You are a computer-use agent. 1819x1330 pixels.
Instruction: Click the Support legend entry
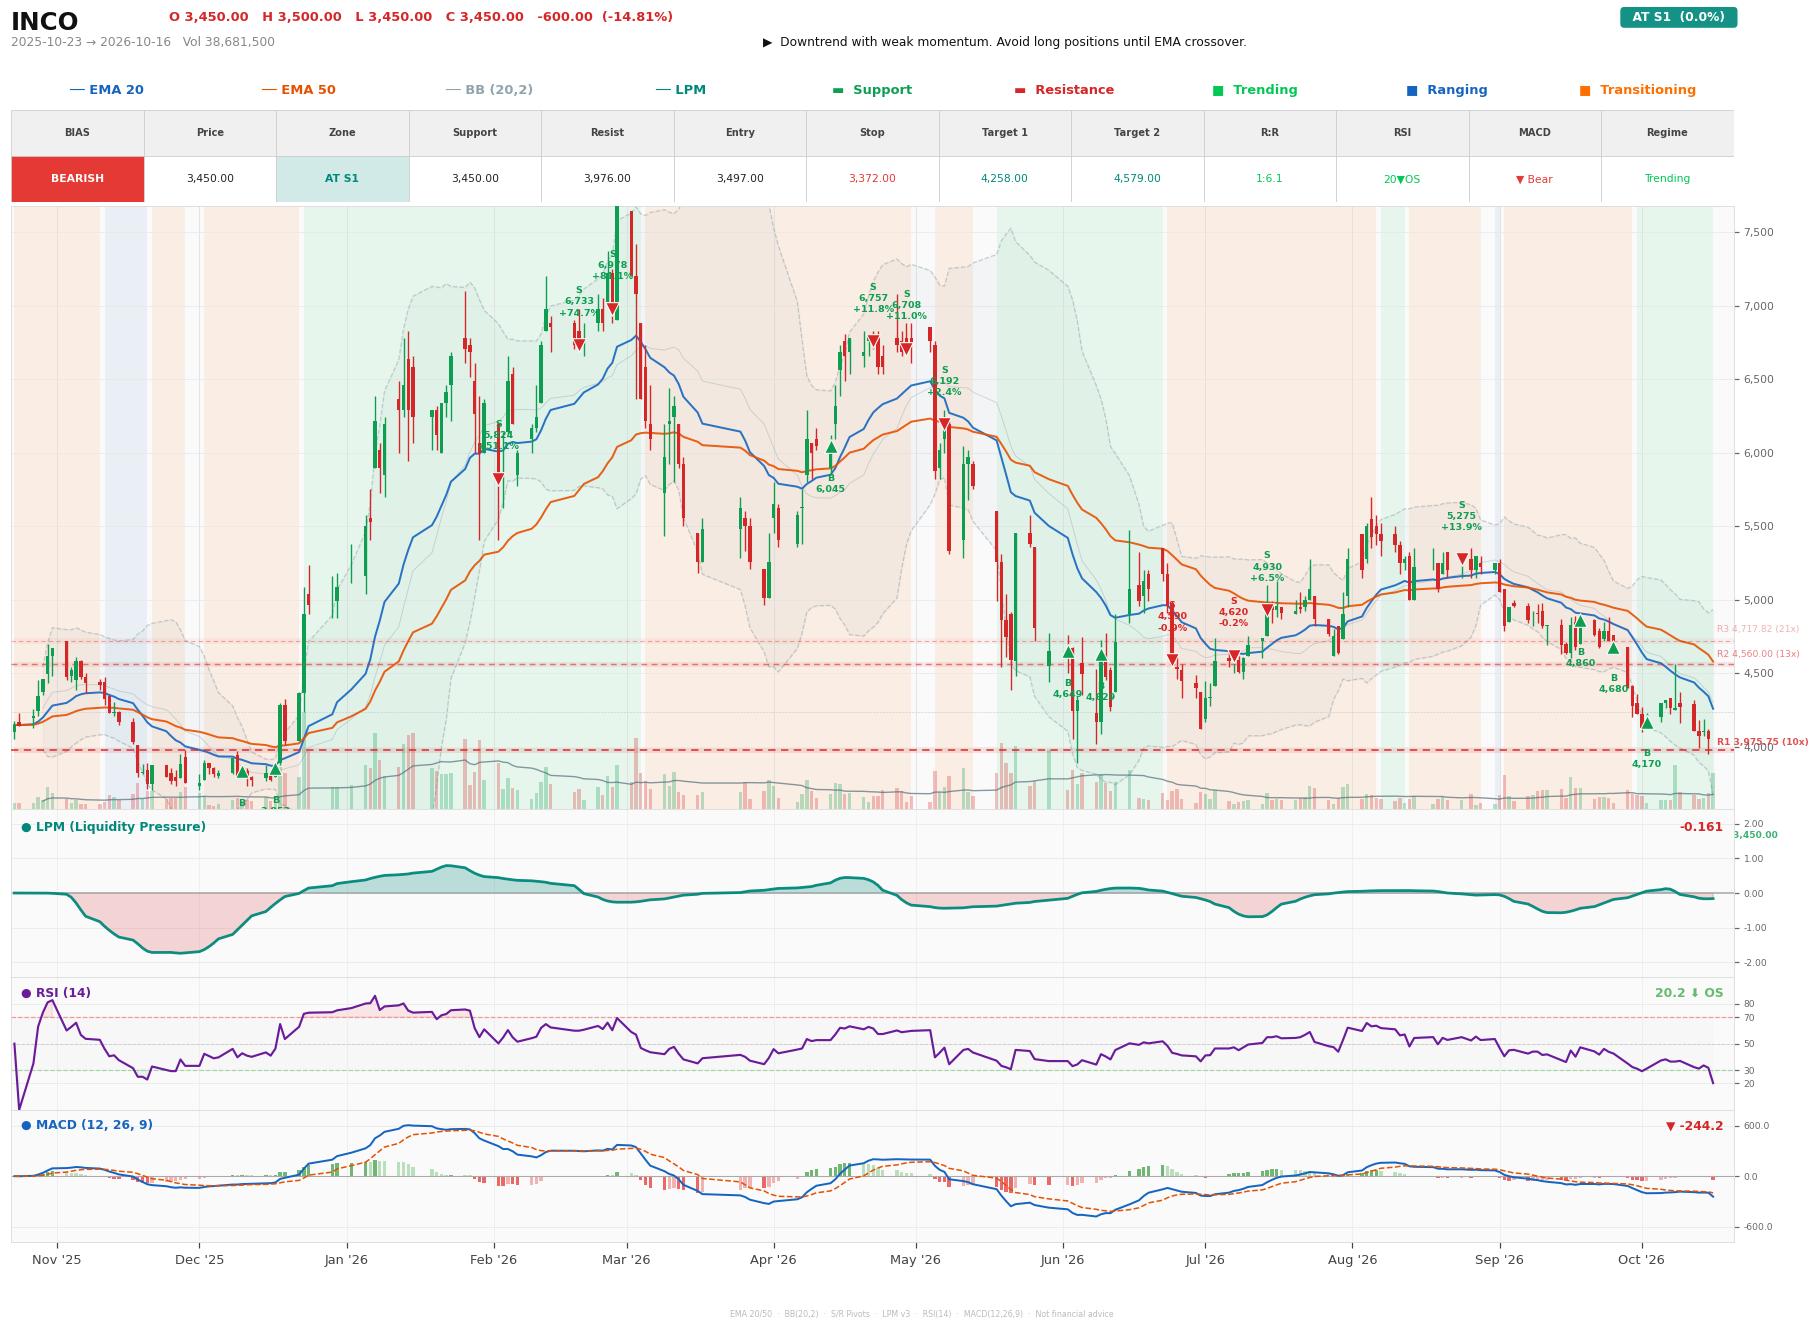point(872,90)
